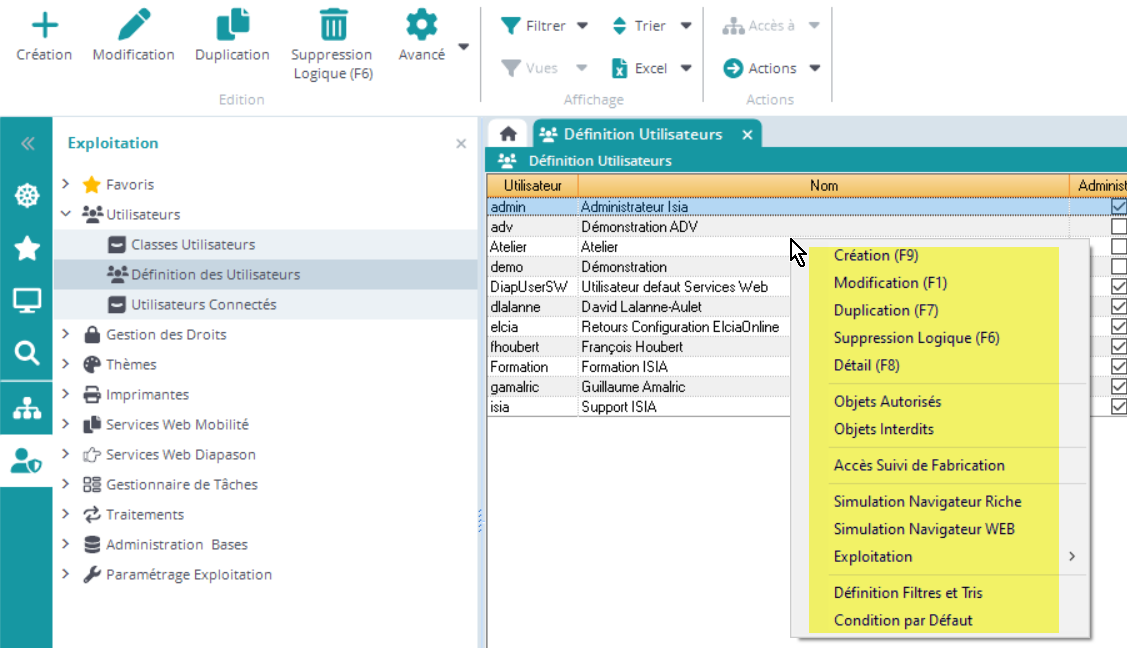Click the Création plus icon
1127x648 pixels.
(44, 25)
